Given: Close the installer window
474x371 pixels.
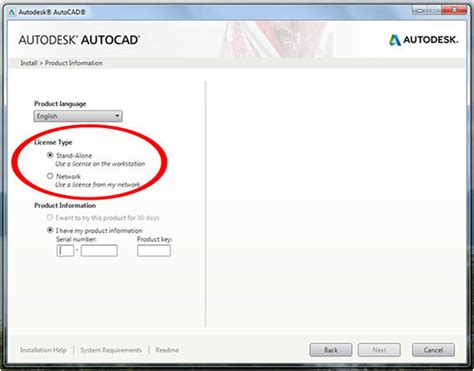Looking at the screenshot, I should 454,10.
